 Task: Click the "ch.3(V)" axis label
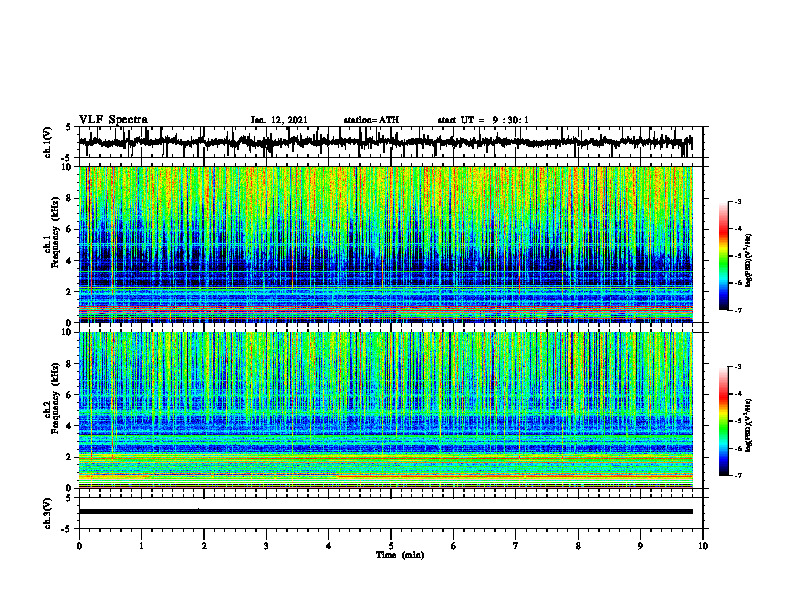[48, 514]
